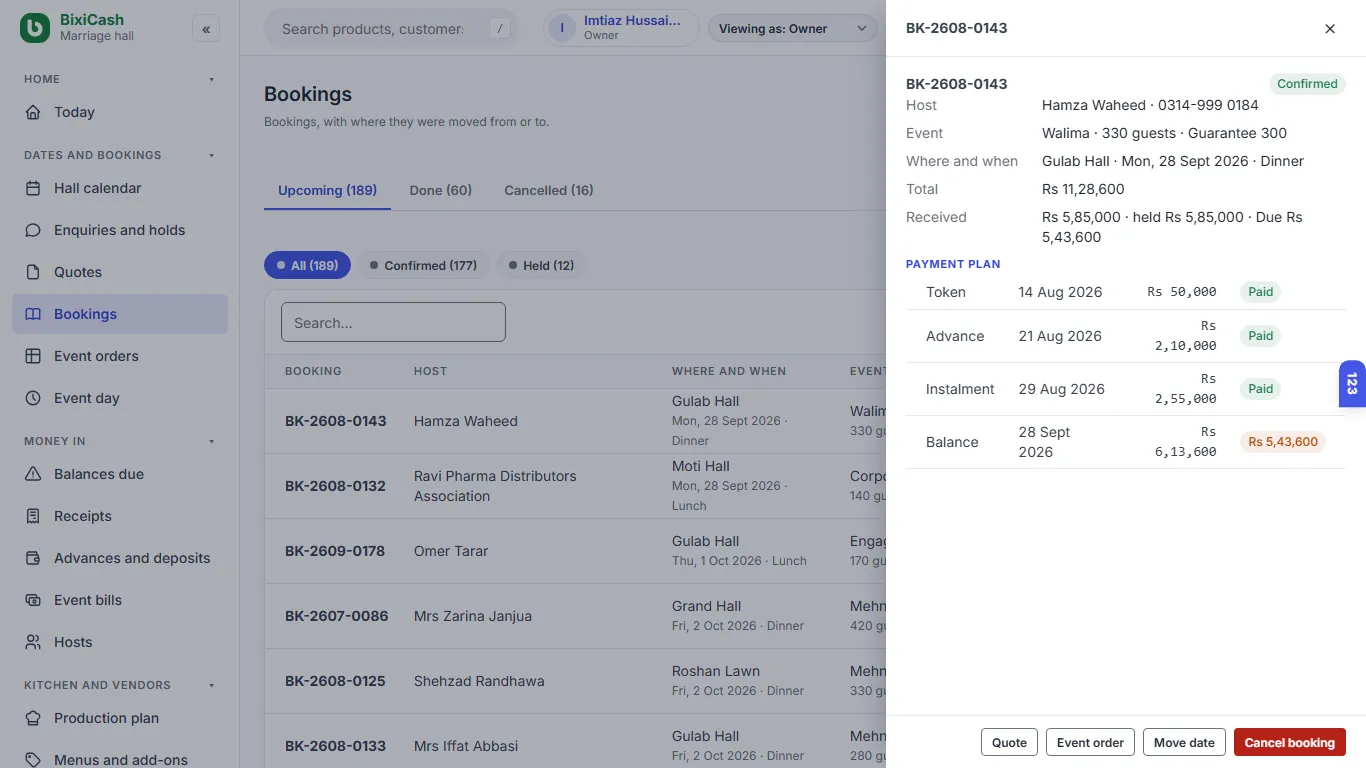The height and width of the screenshot is (768, 1366).
Task: Collapse the MONEY IN section
Action: point(211,441)
